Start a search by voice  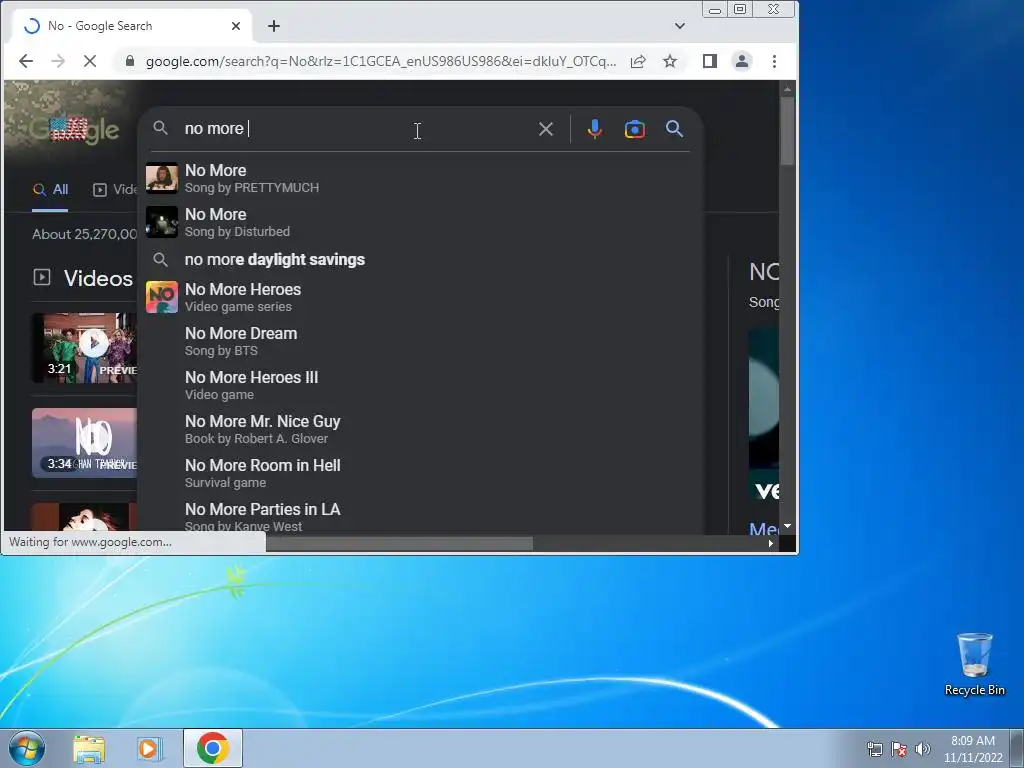594,129
